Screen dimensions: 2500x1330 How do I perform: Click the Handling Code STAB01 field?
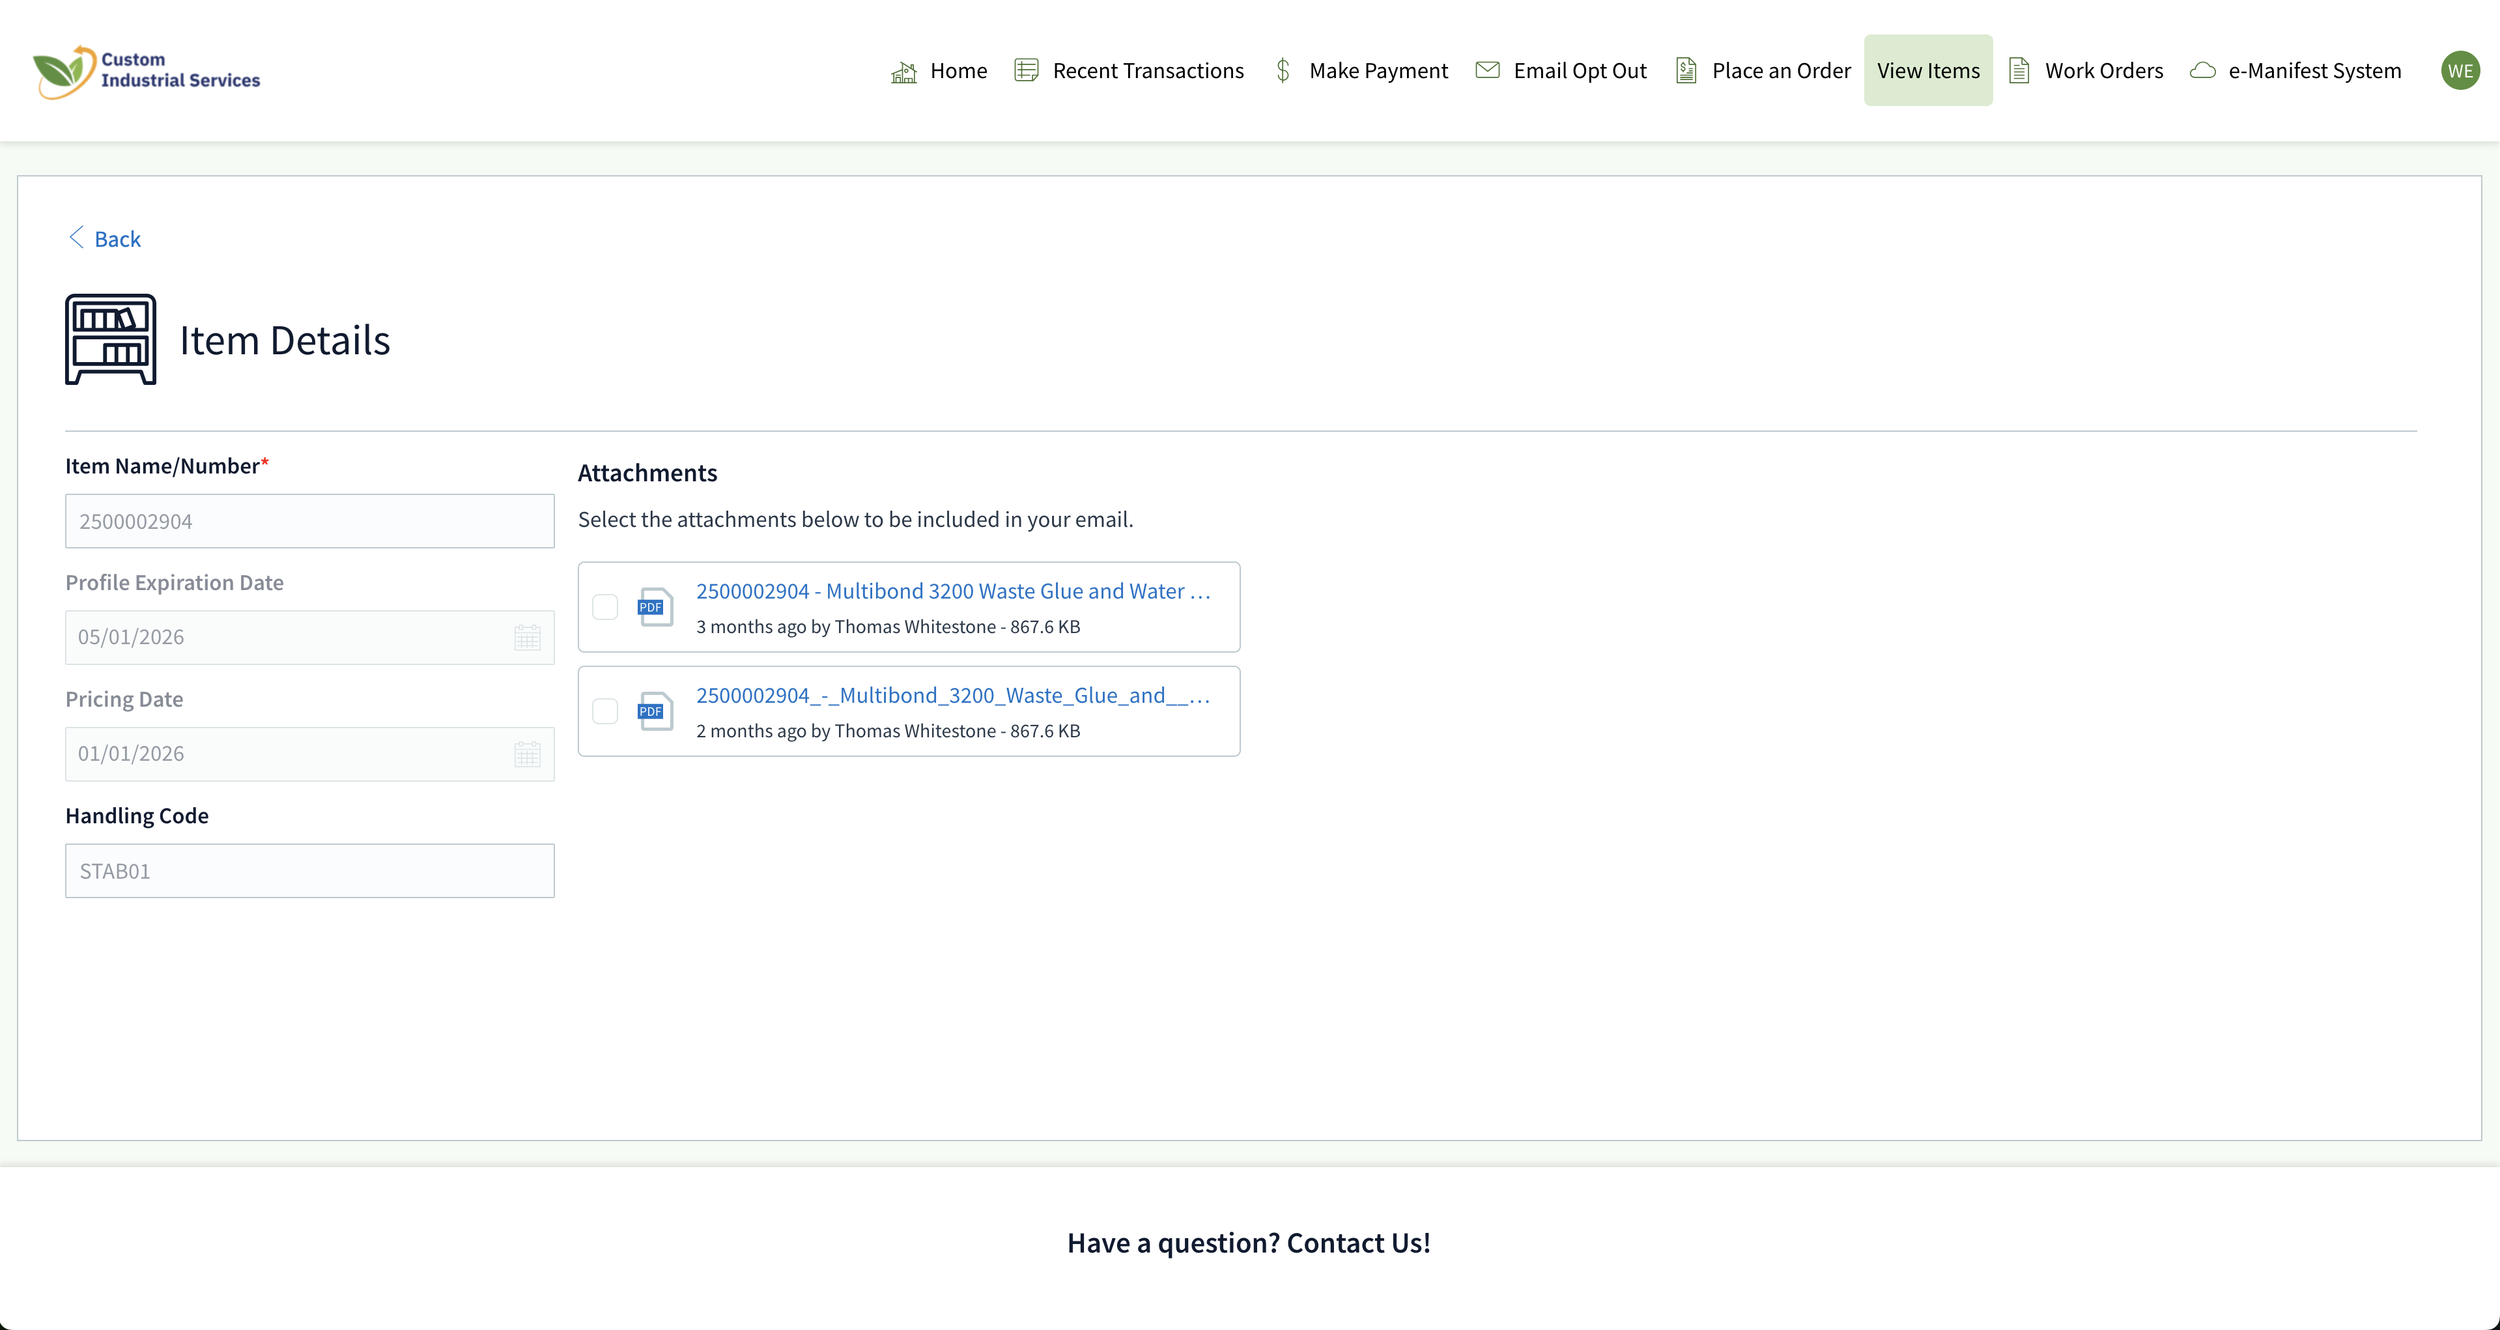(x=309, y=871)
